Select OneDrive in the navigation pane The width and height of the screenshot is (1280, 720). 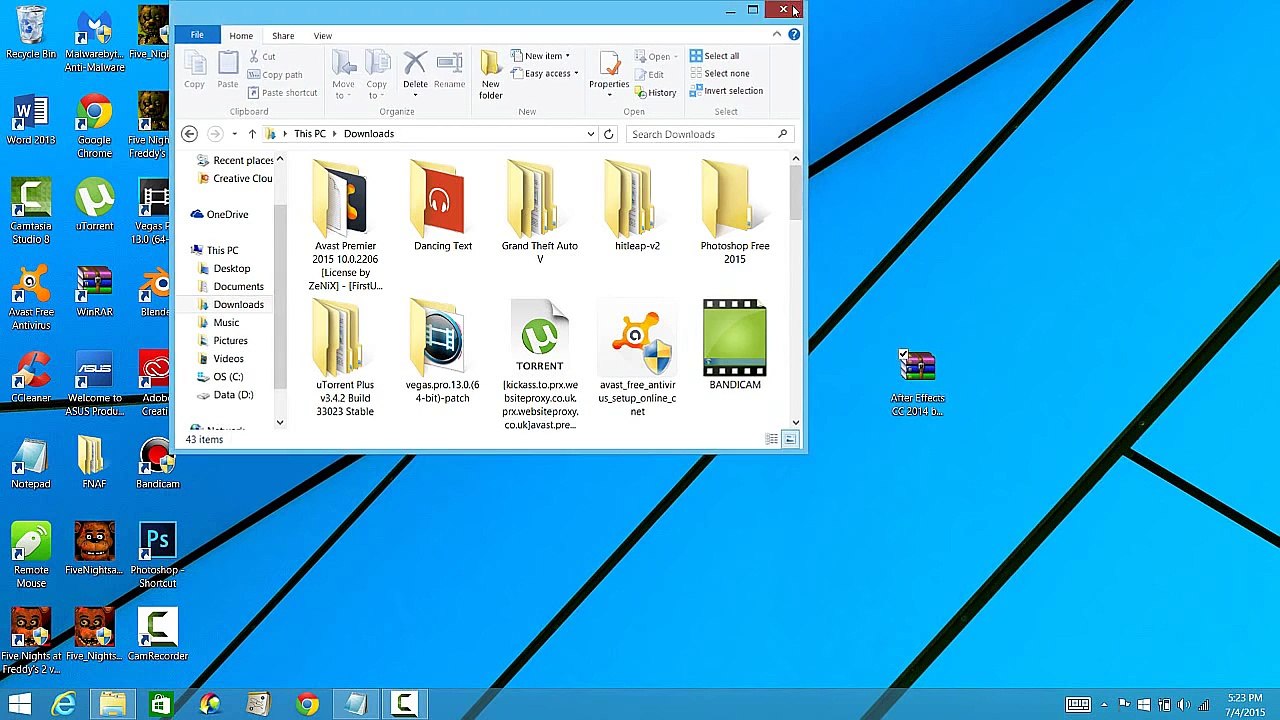(219, 214)
